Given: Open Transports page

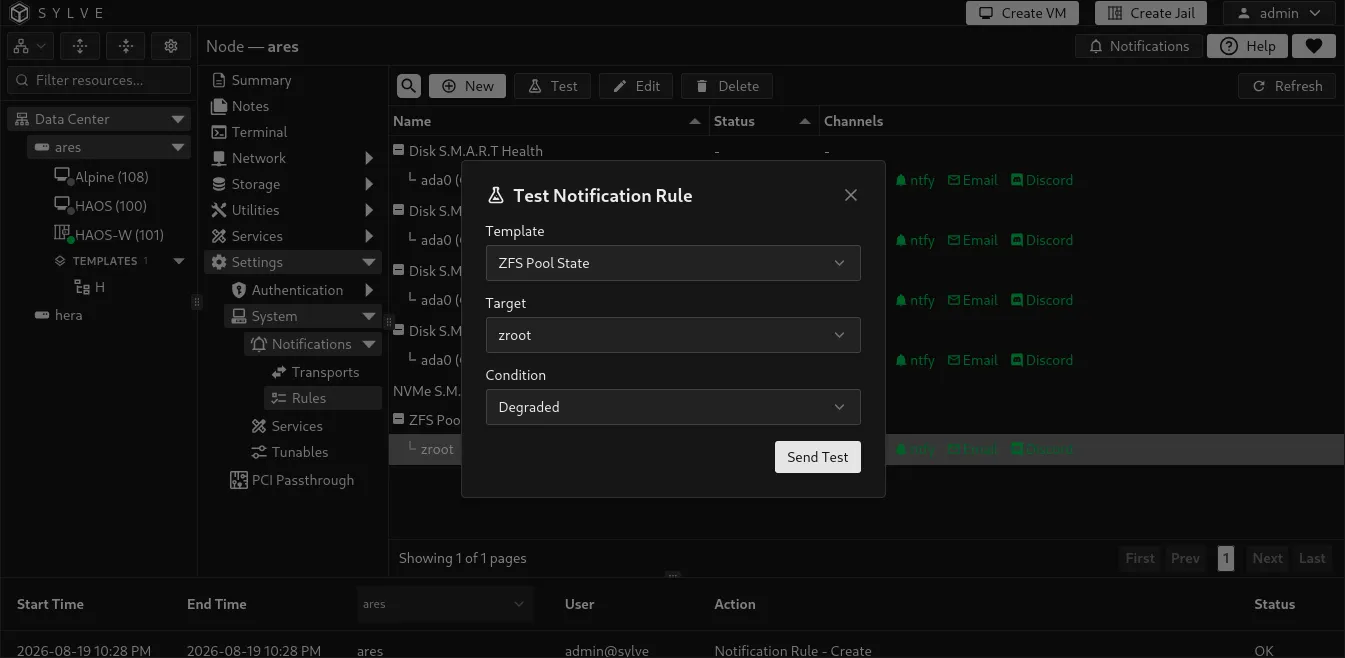Looking at the screenshot, I should click(314, 372).
